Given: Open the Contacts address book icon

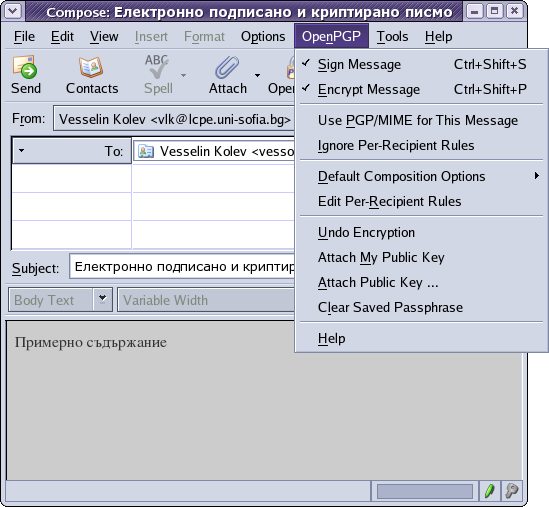Looking at the screenshot, I should tap(91, 67).
